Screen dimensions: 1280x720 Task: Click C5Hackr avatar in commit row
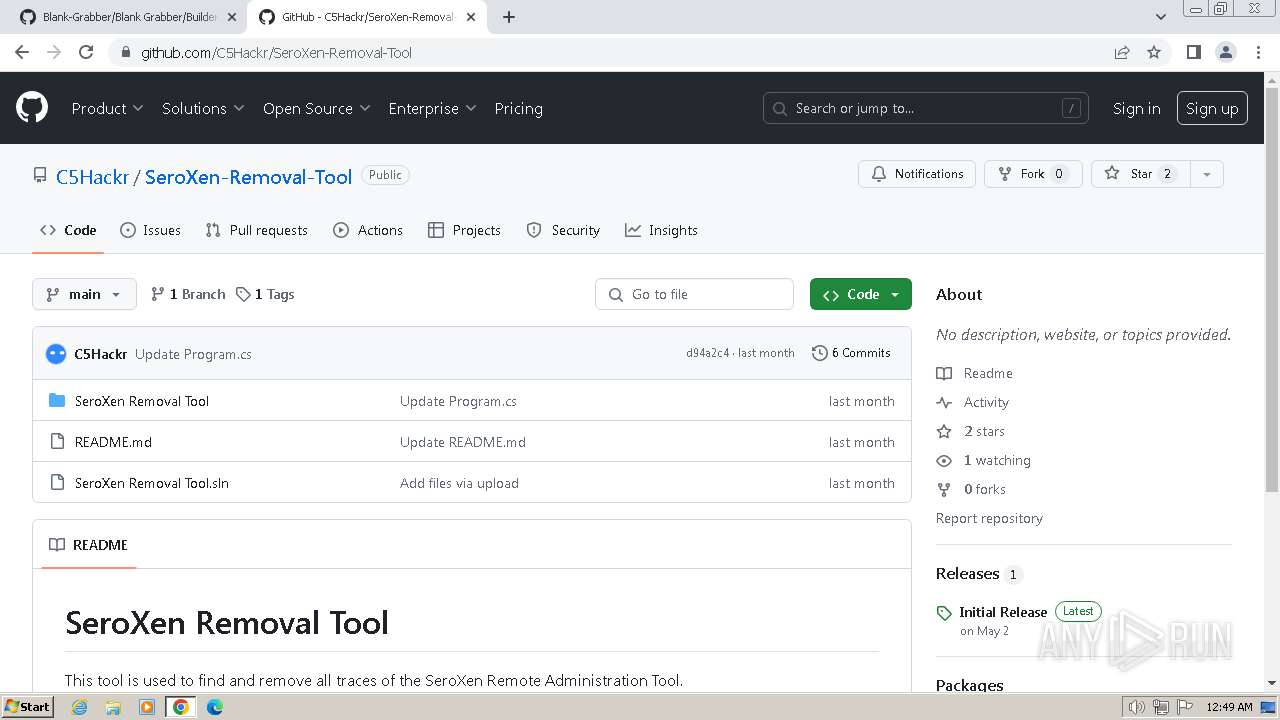(56, 353)
